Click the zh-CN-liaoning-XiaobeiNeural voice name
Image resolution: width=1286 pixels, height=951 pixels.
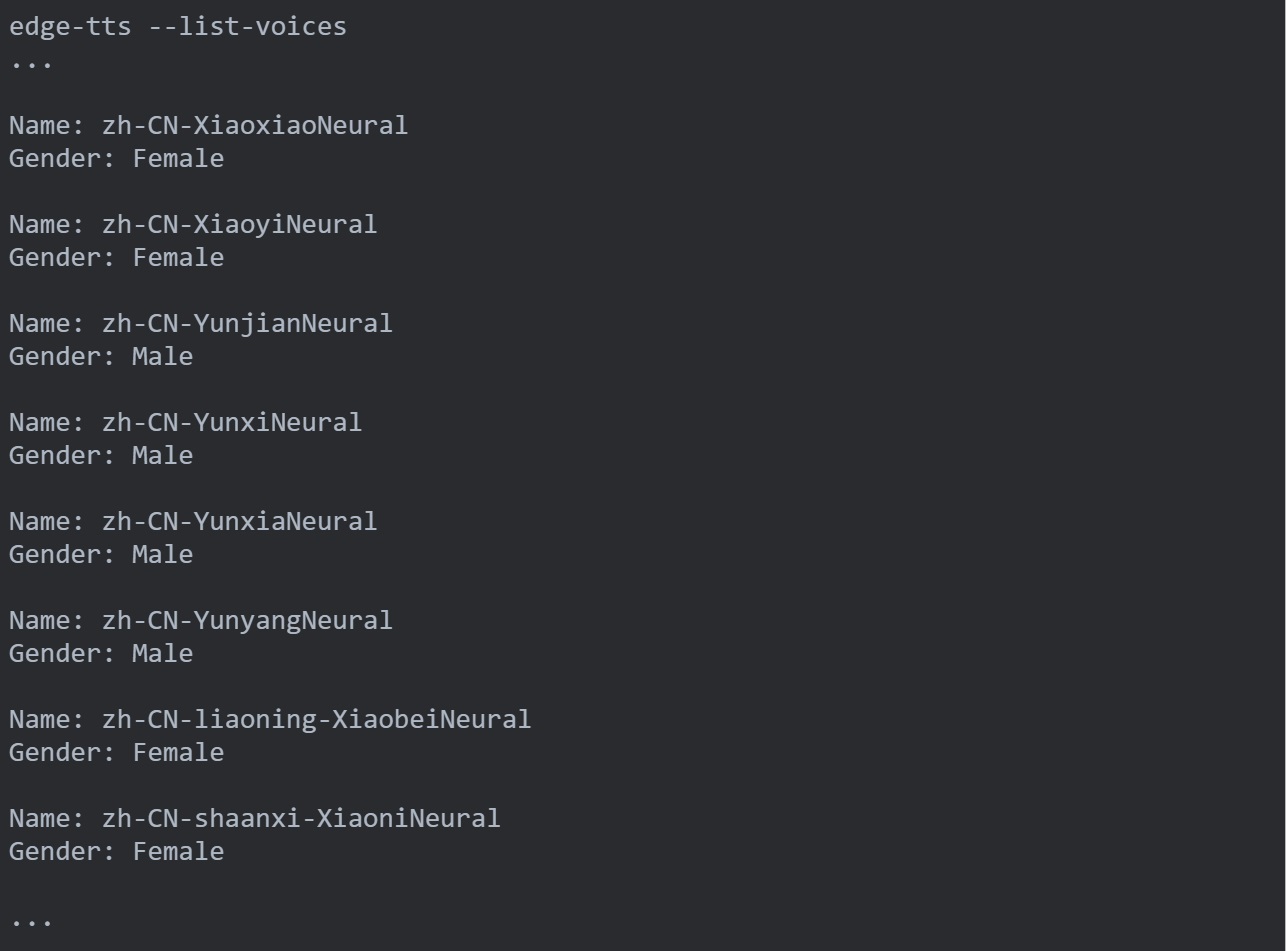[x=316, y=720]
